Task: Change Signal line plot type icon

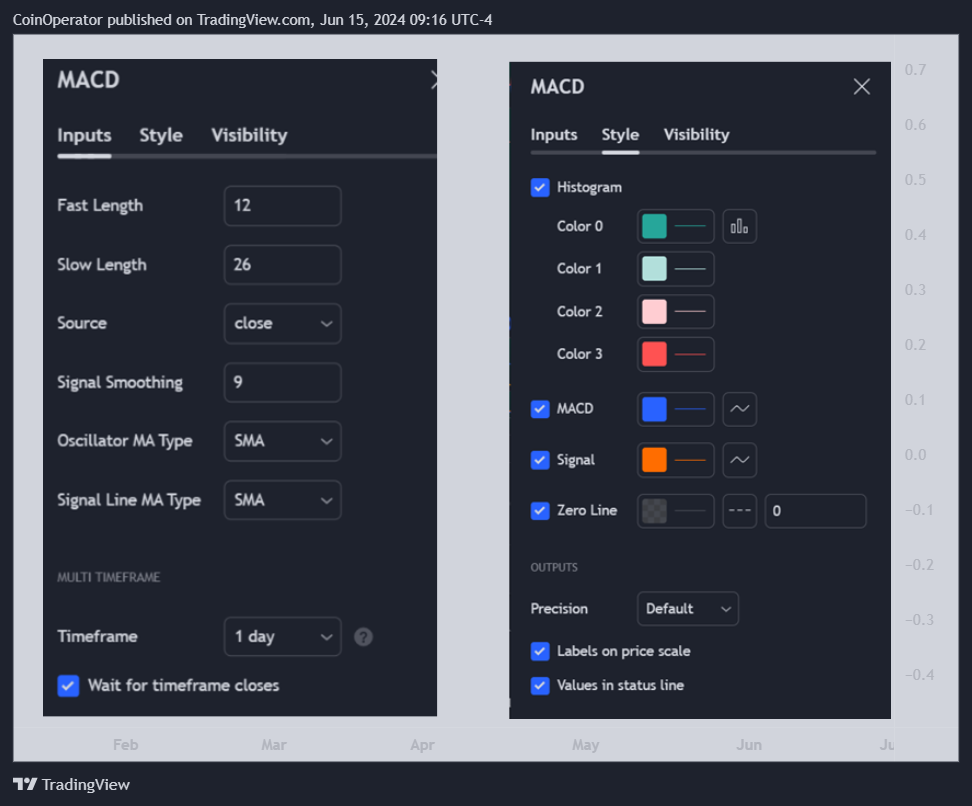Action: (740, 460)
